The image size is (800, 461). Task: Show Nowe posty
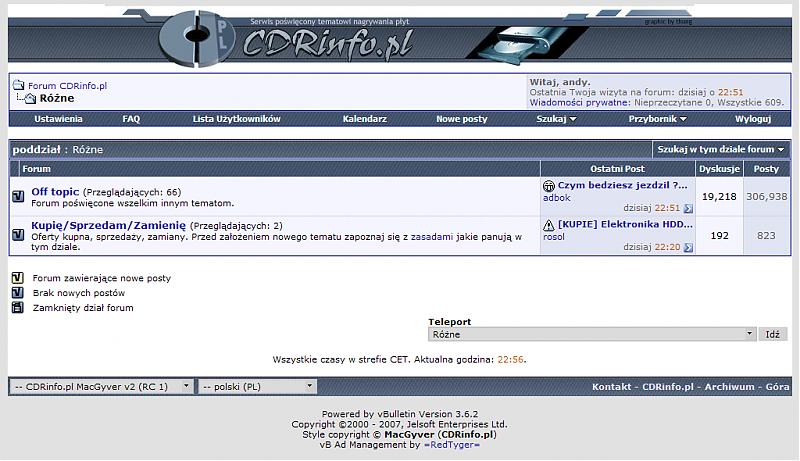click(x=462, y=119)
